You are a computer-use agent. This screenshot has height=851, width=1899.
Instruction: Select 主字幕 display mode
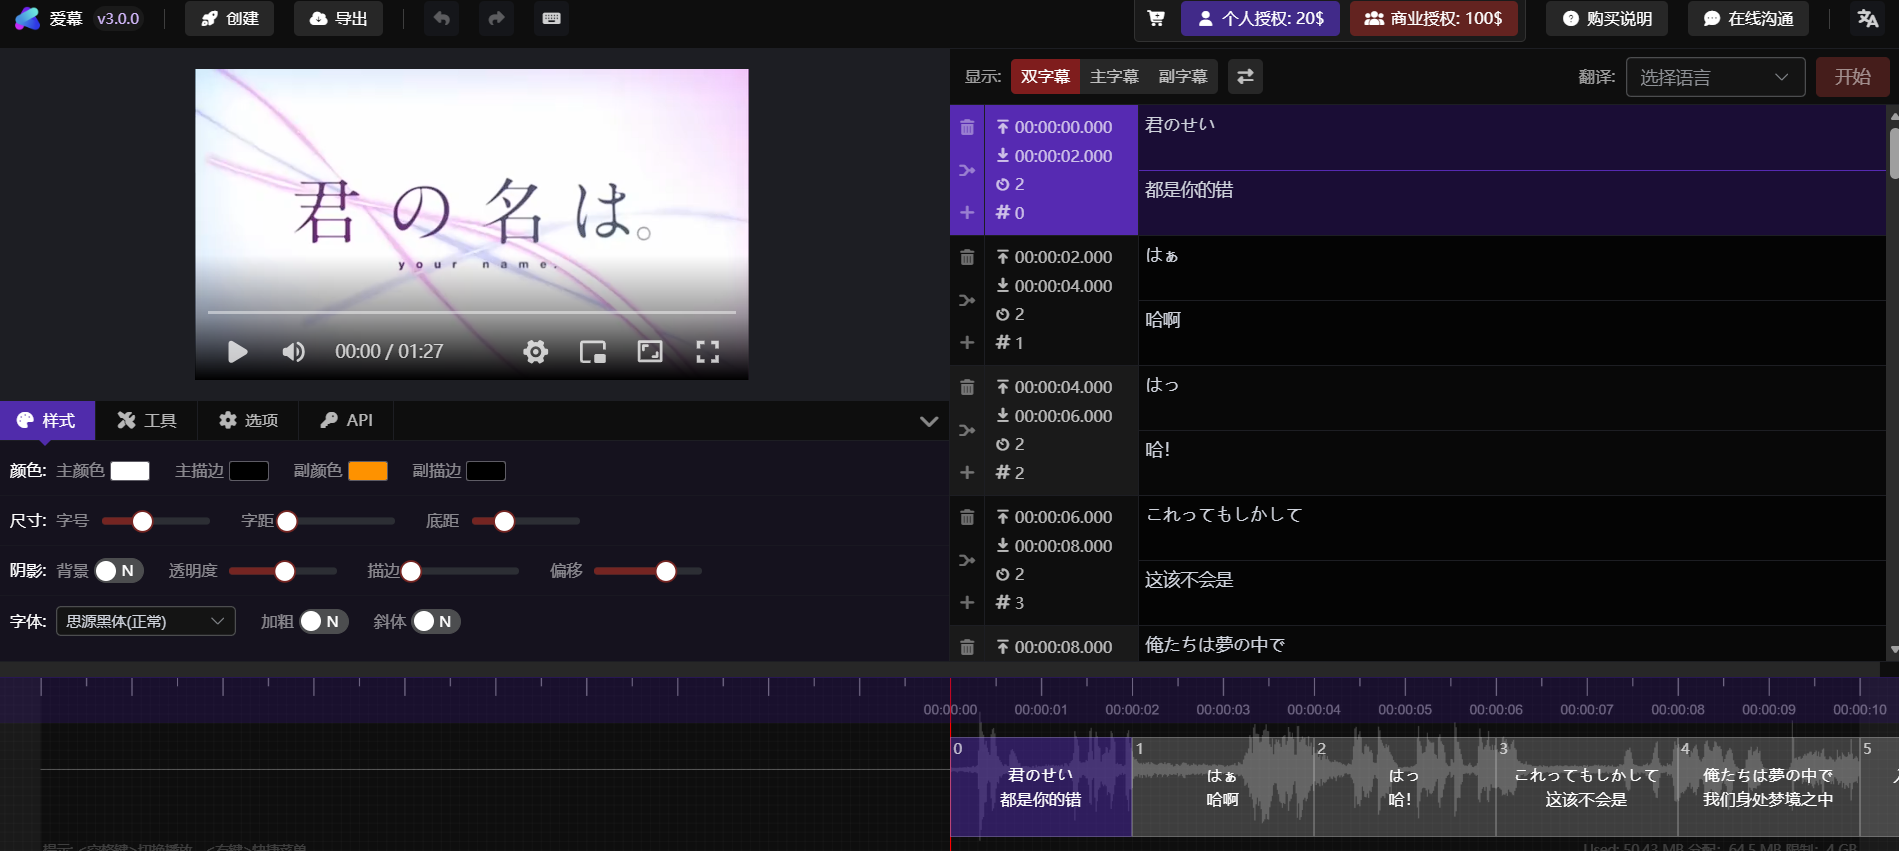tap(1114, 76)
